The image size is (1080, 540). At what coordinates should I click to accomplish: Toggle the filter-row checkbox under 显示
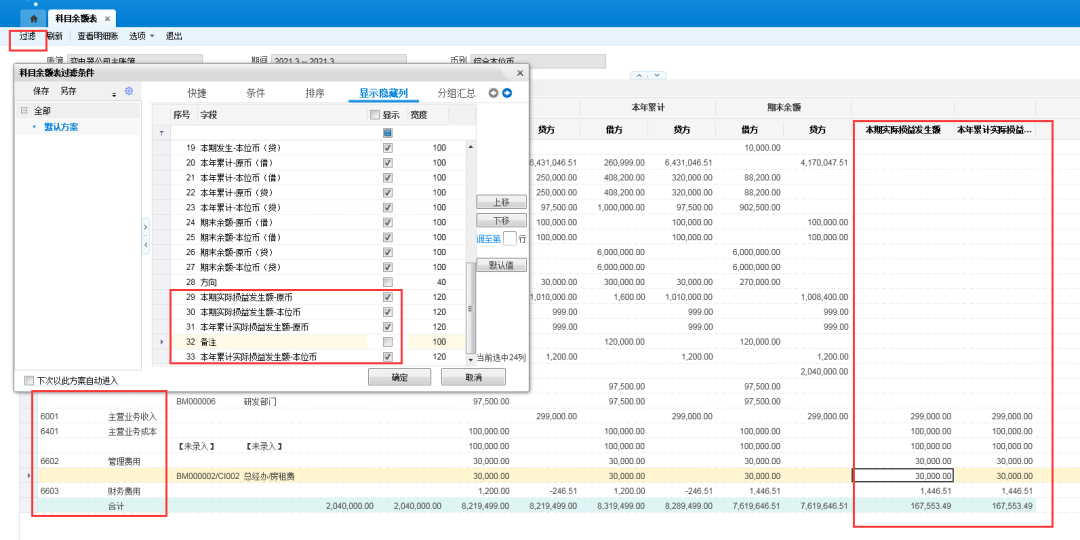click(x=388, y=132)
